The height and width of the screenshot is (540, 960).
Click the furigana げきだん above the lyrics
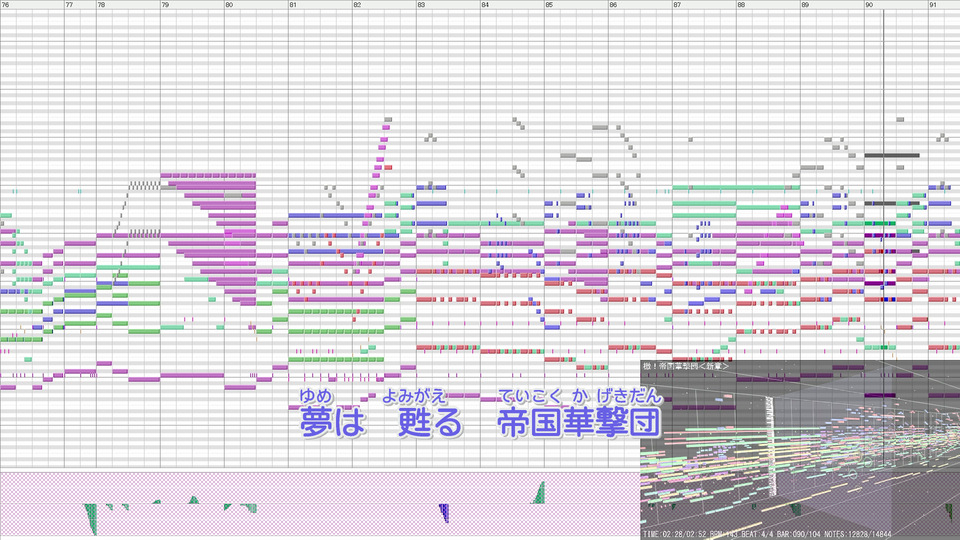pyautogui.click(x=630, y=396)
